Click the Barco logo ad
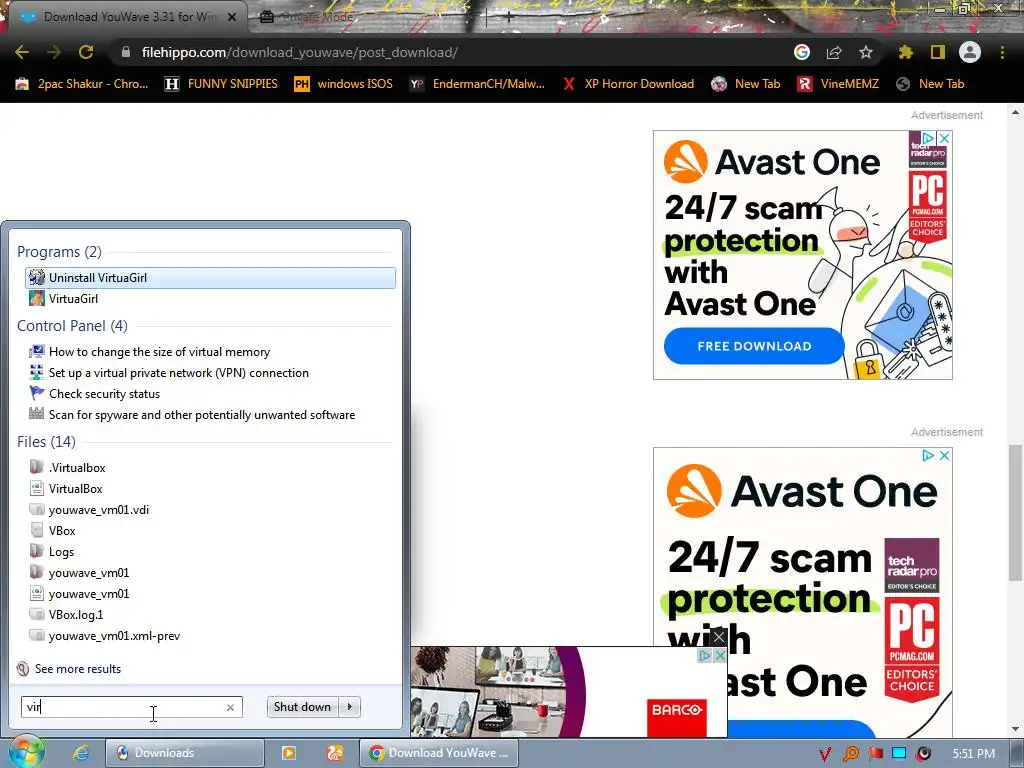Image resolution: width=1024 pixels, height=768 pixels. (677, 718)
